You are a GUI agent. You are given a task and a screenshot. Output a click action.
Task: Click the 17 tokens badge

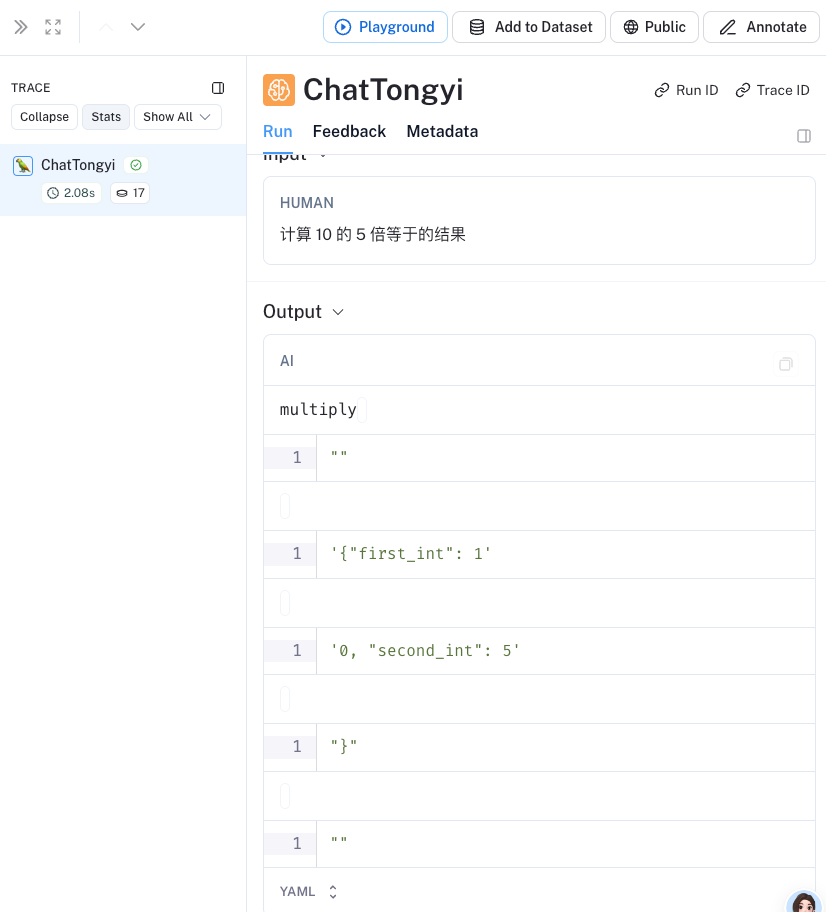click(130, 193)
